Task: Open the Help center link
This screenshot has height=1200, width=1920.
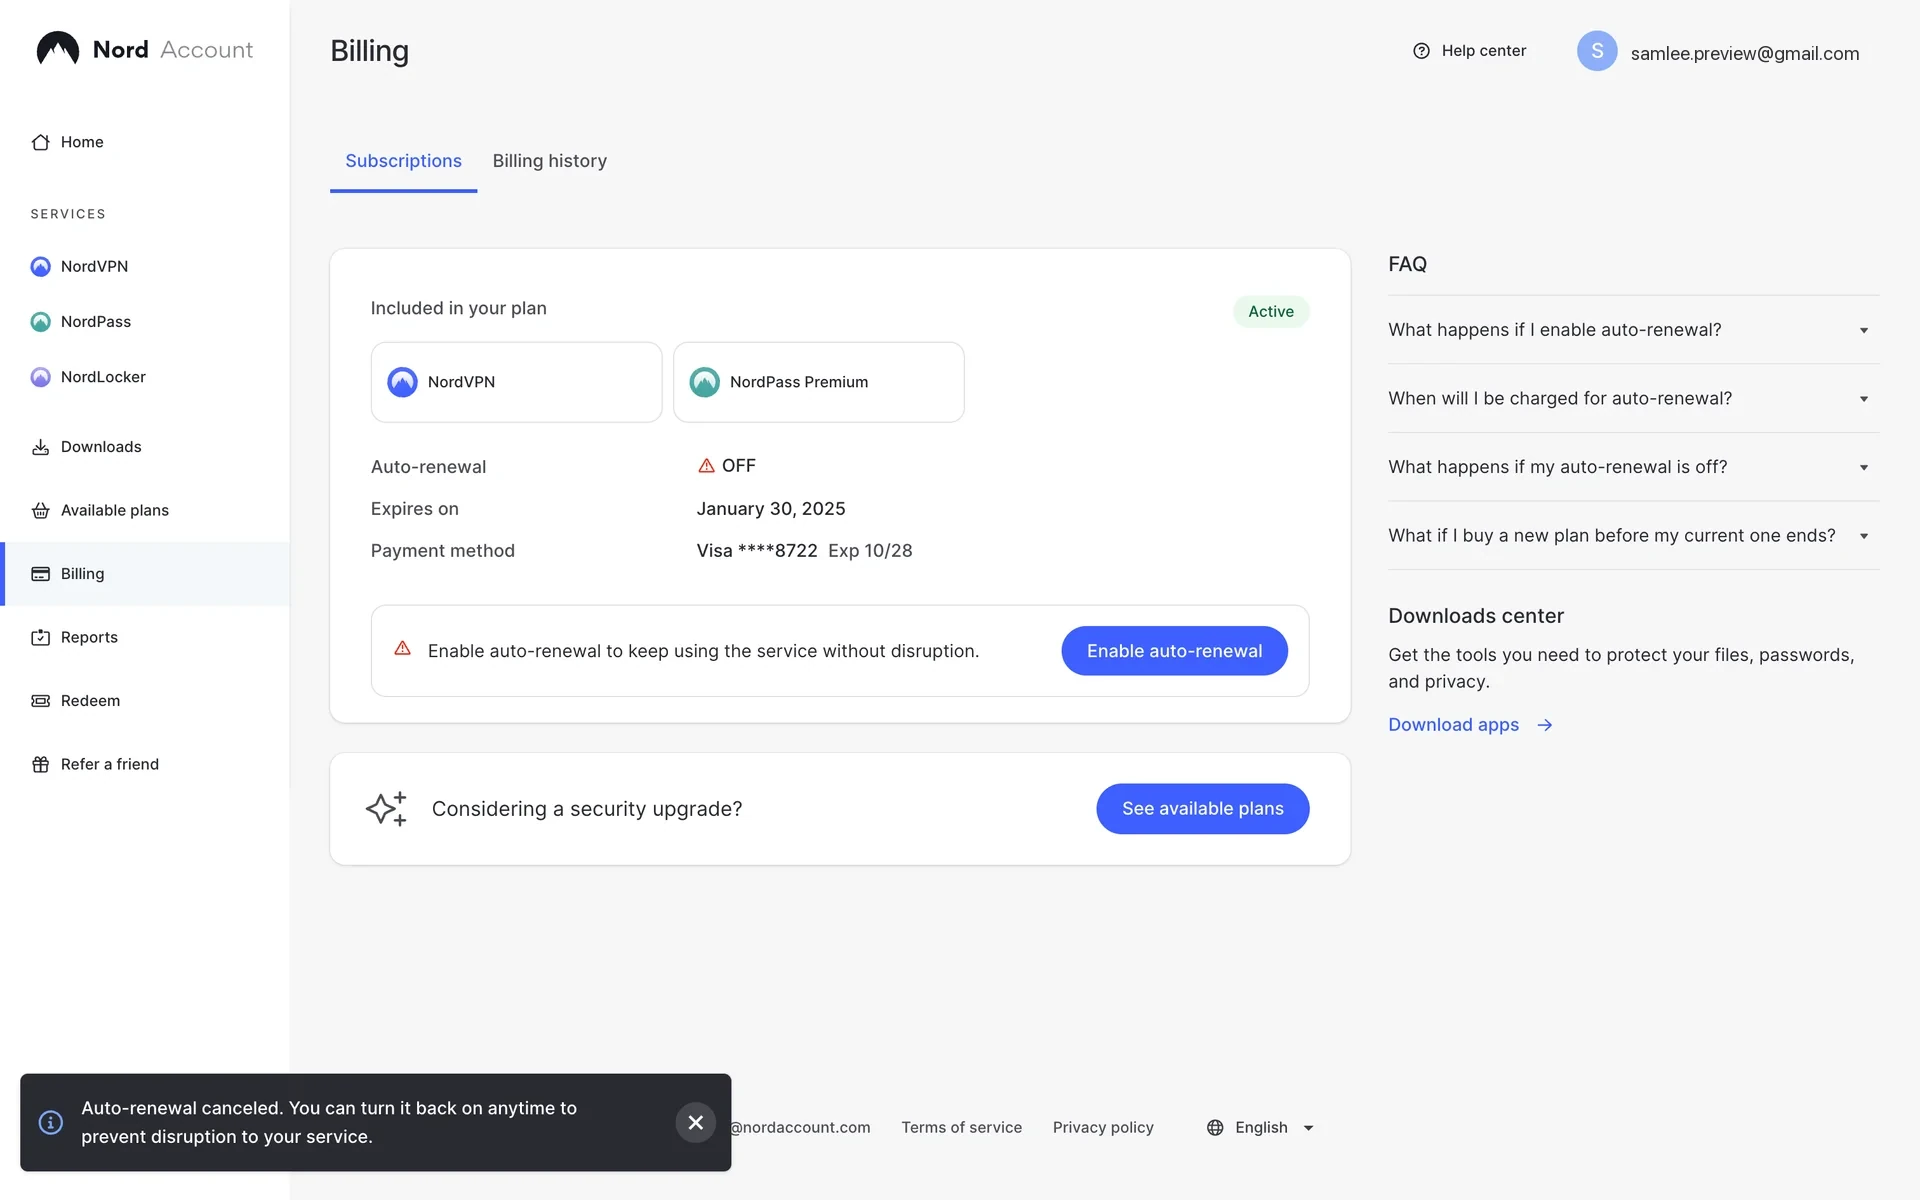Action: click(x=1470, y=51)
